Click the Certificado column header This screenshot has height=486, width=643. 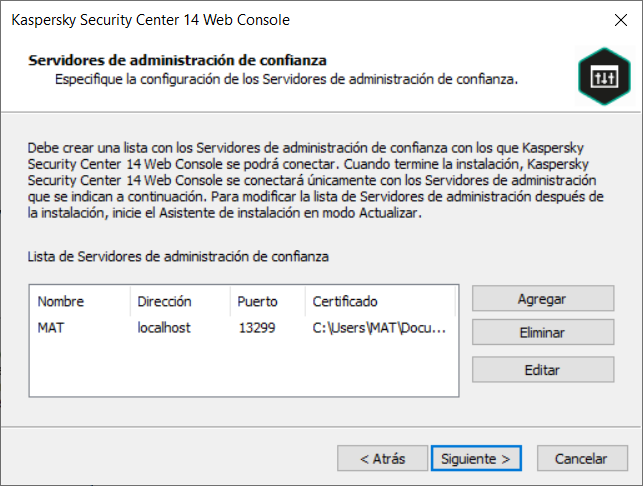click(x=345, y=301)
